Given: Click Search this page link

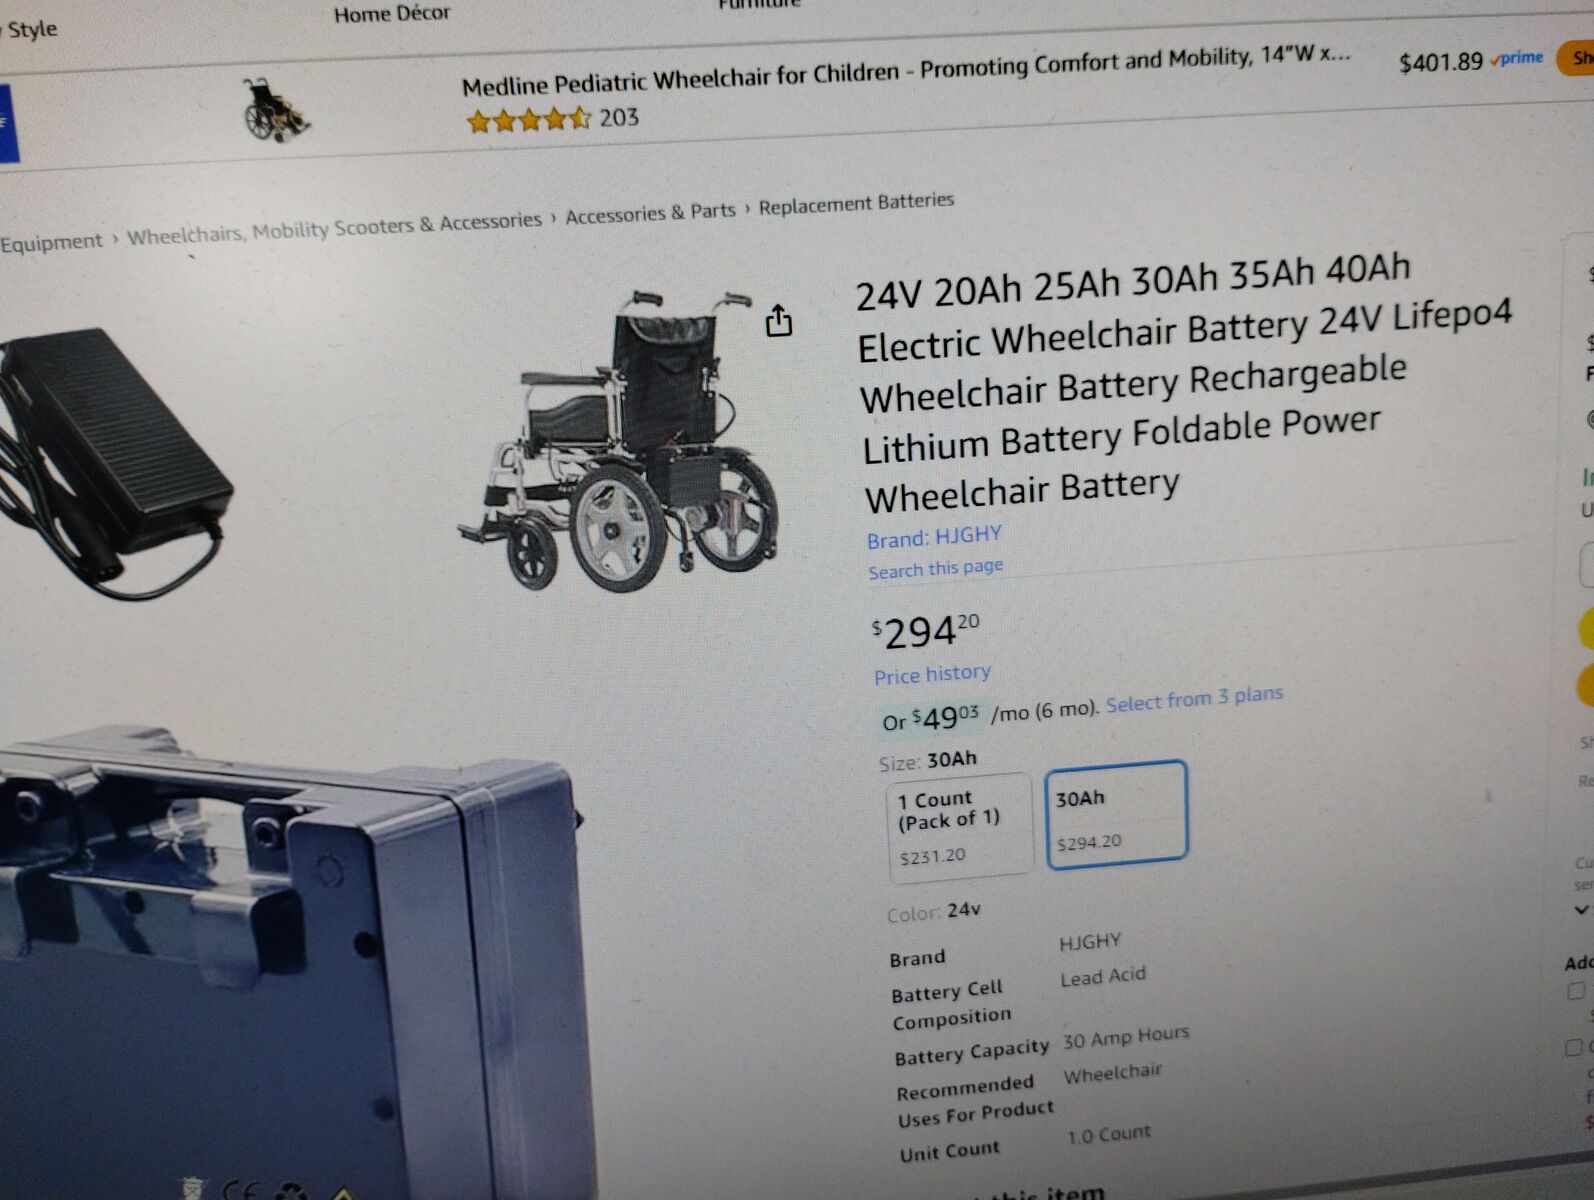Looking at the screenshot, I should point(935,569).
